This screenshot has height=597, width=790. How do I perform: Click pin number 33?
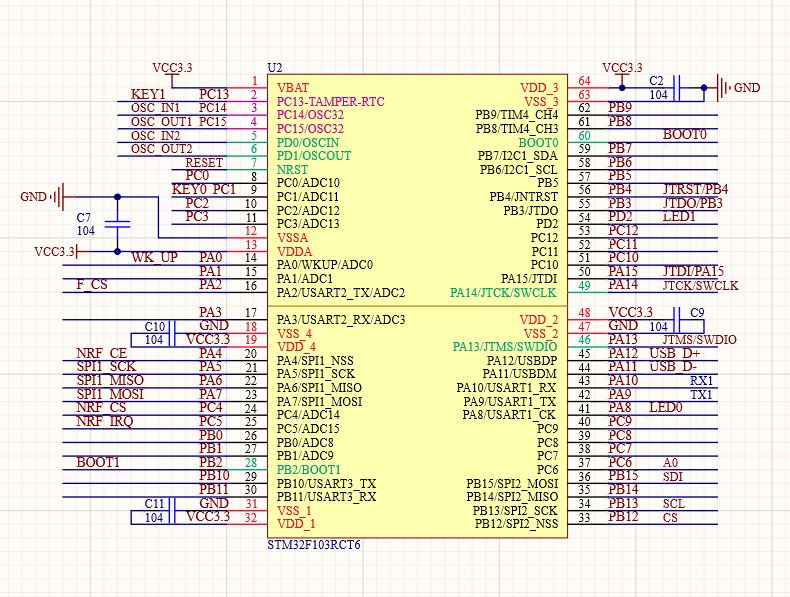click(x=584, y=517)
